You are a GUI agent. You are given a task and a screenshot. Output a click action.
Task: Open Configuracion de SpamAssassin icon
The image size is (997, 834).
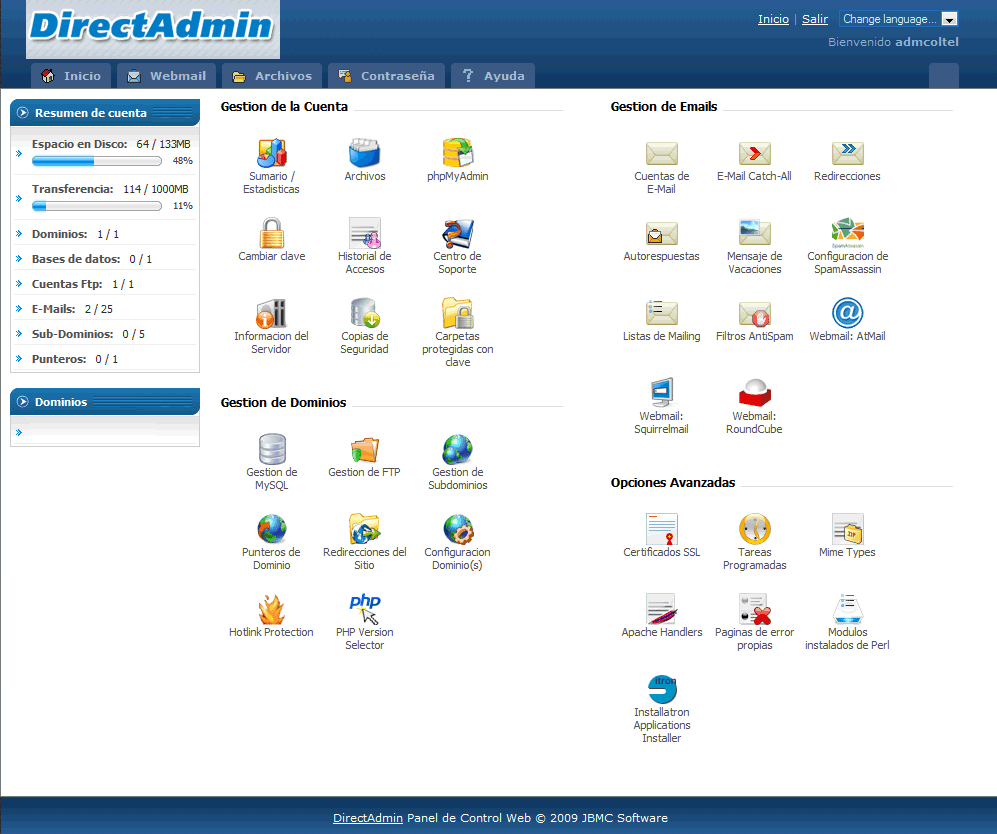pos(848,233)
